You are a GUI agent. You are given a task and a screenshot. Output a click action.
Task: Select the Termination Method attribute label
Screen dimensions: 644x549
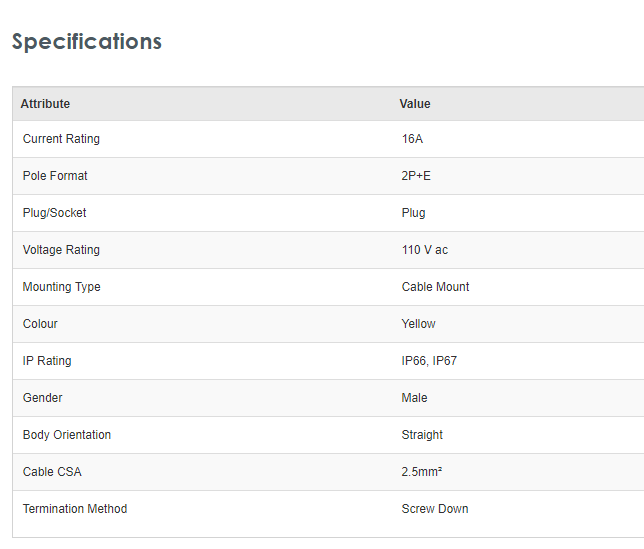75,509
